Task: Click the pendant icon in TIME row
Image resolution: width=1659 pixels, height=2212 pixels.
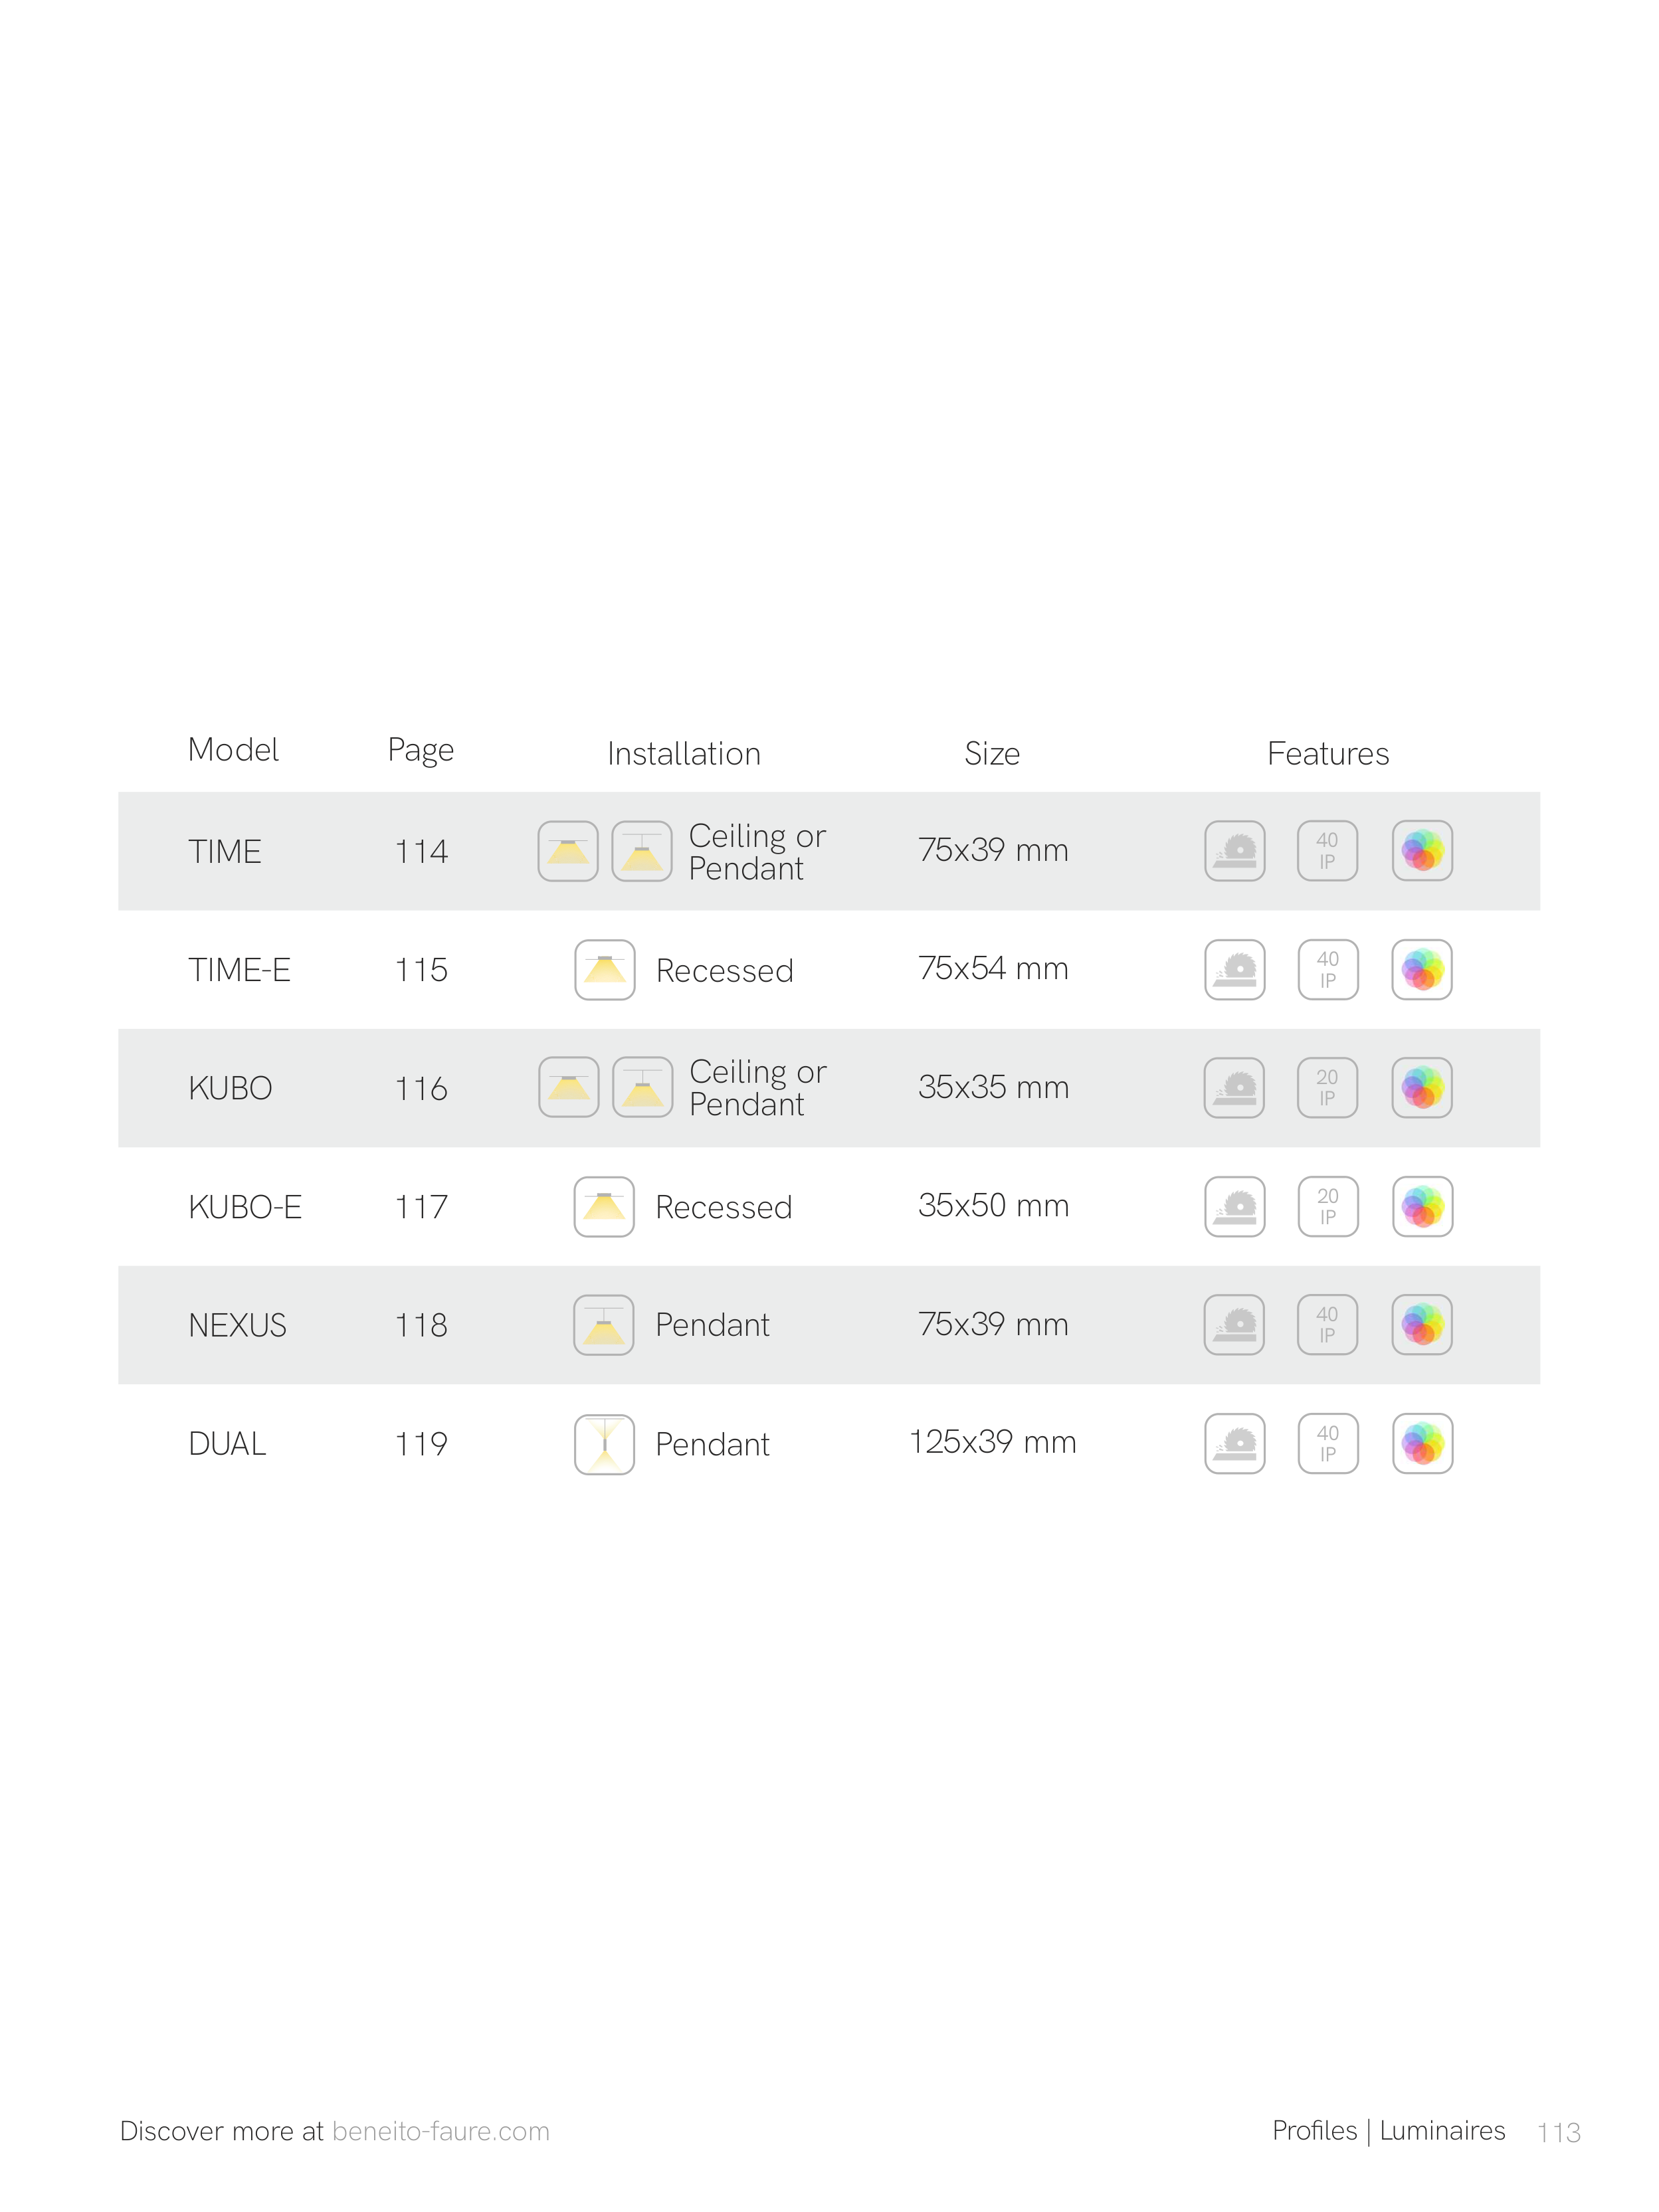Action: pos(641,851)
